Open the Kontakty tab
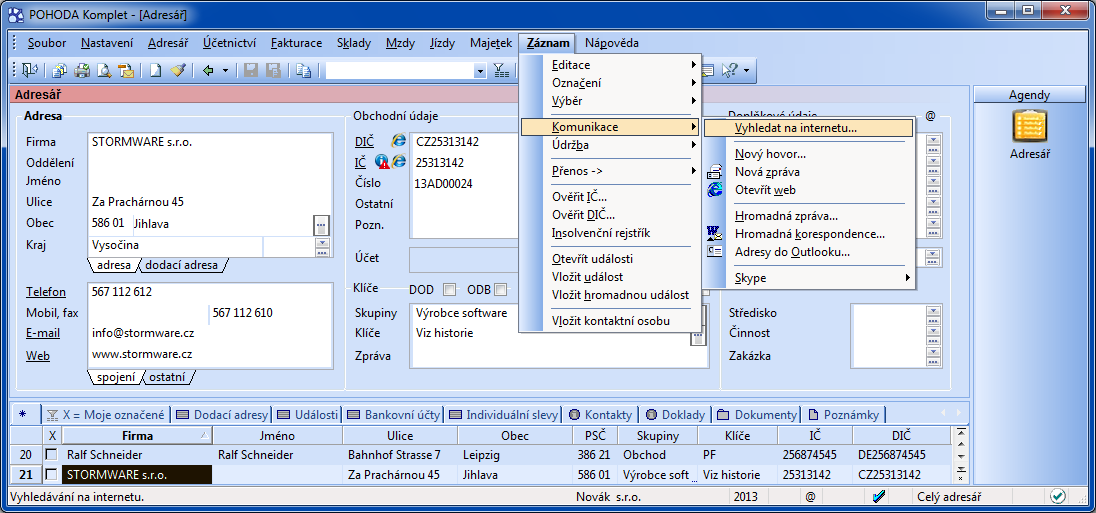The image size is (1096, 513). coord(600,414)
